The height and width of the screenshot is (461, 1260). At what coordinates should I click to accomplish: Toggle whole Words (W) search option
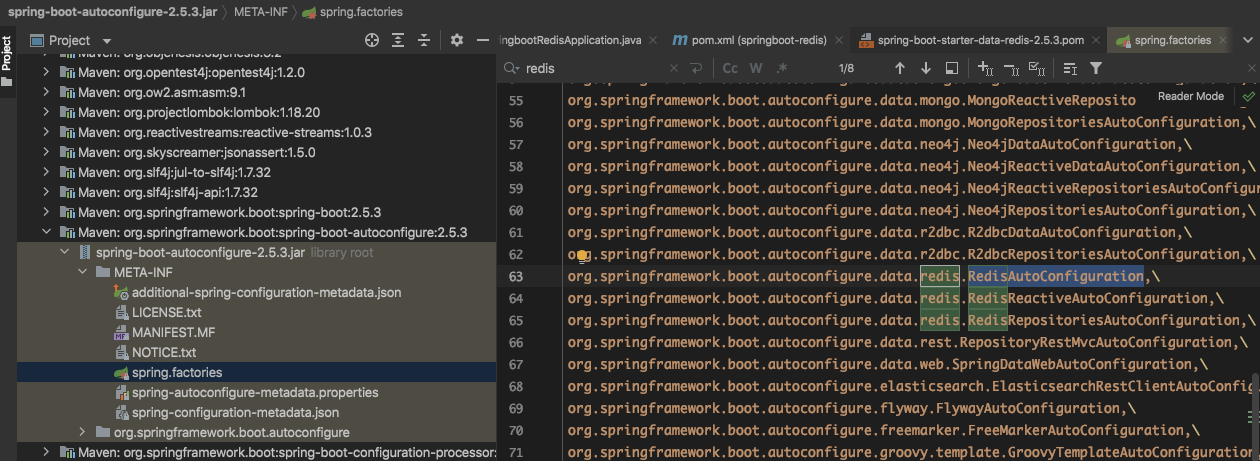[x=756, y=68]
